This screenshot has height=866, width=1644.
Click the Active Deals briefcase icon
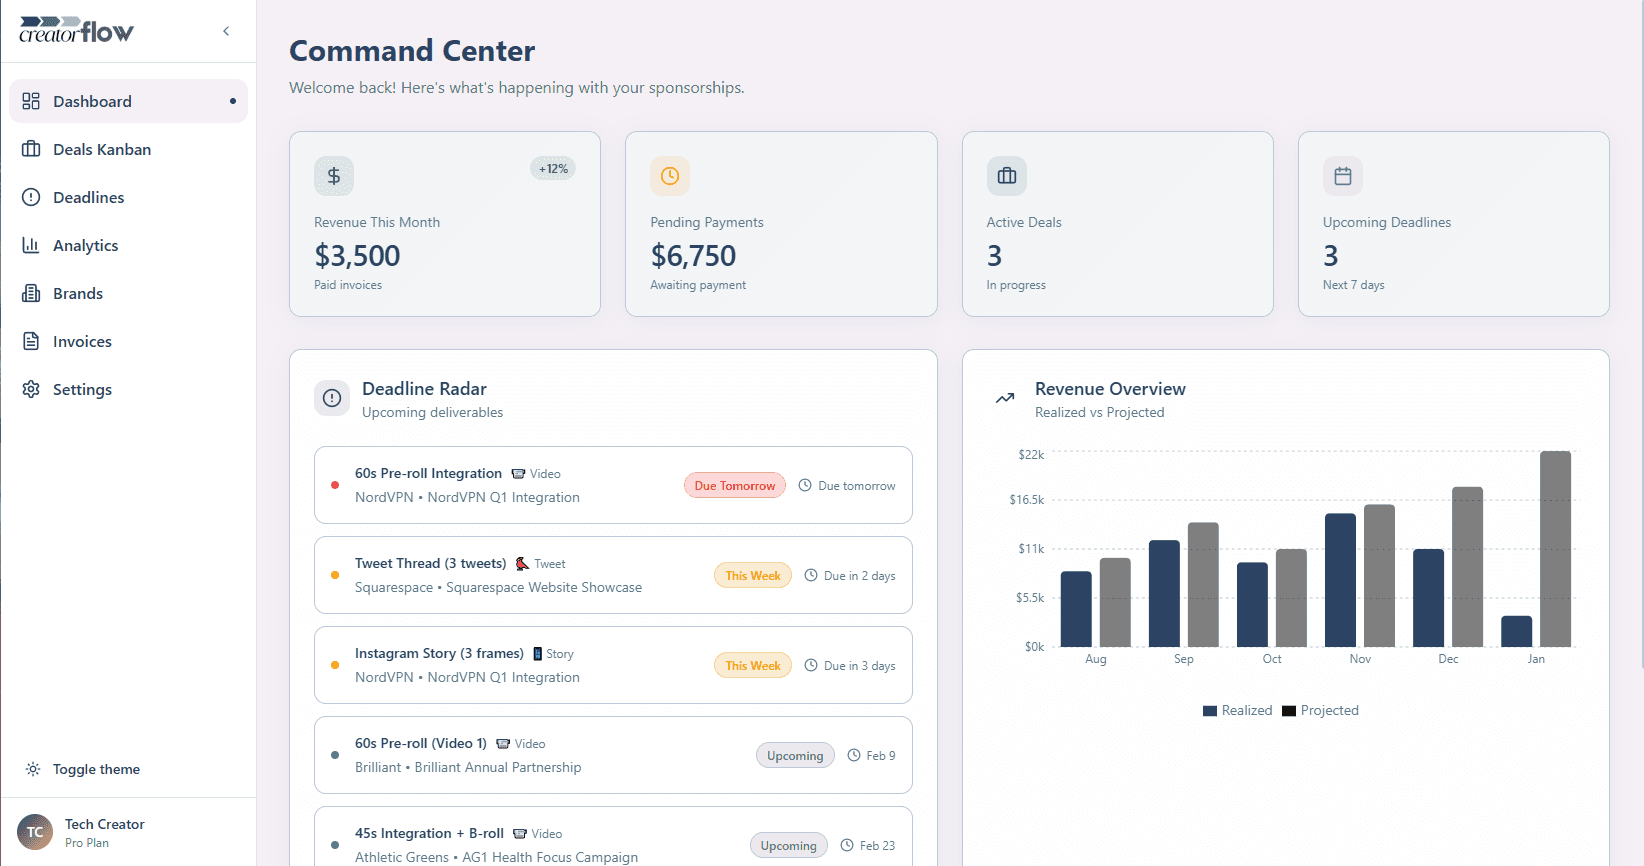tap(1006, 176)
